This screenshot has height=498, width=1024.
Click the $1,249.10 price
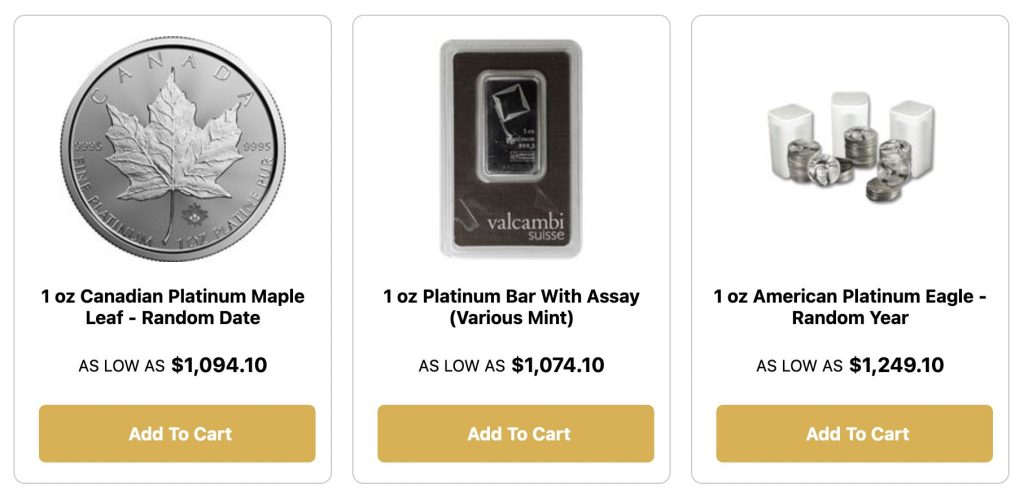(896, 365)
